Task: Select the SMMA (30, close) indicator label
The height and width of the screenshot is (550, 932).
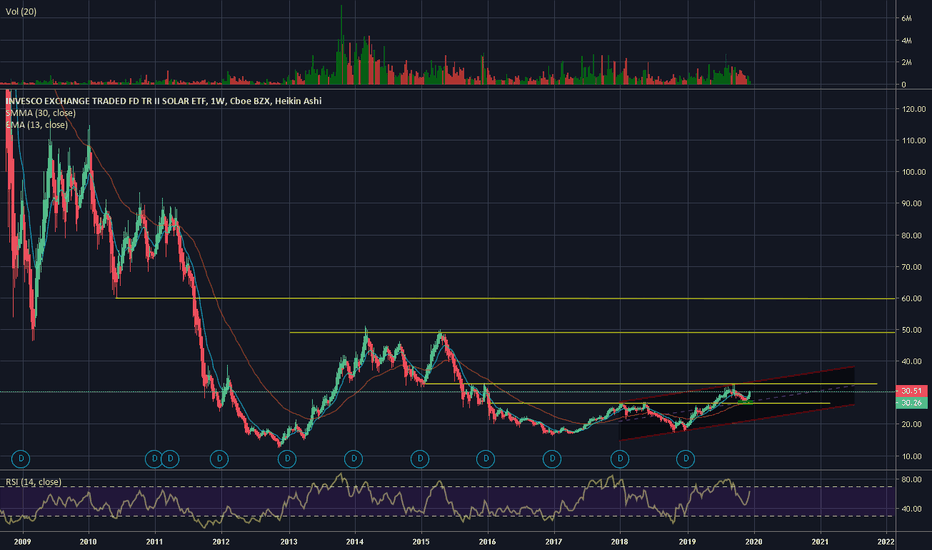Action: tap(40, 113)
